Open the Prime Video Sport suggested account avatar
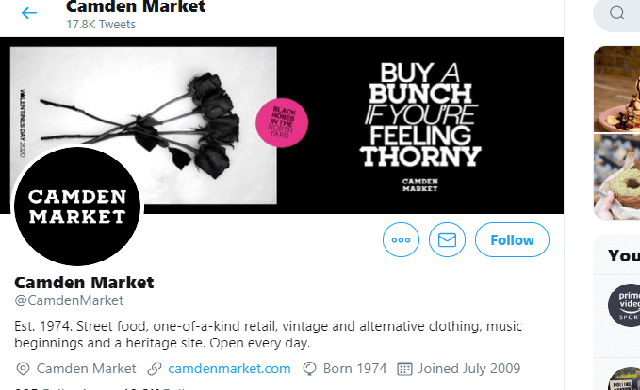The image size is (640, 390). coord(624,305)
